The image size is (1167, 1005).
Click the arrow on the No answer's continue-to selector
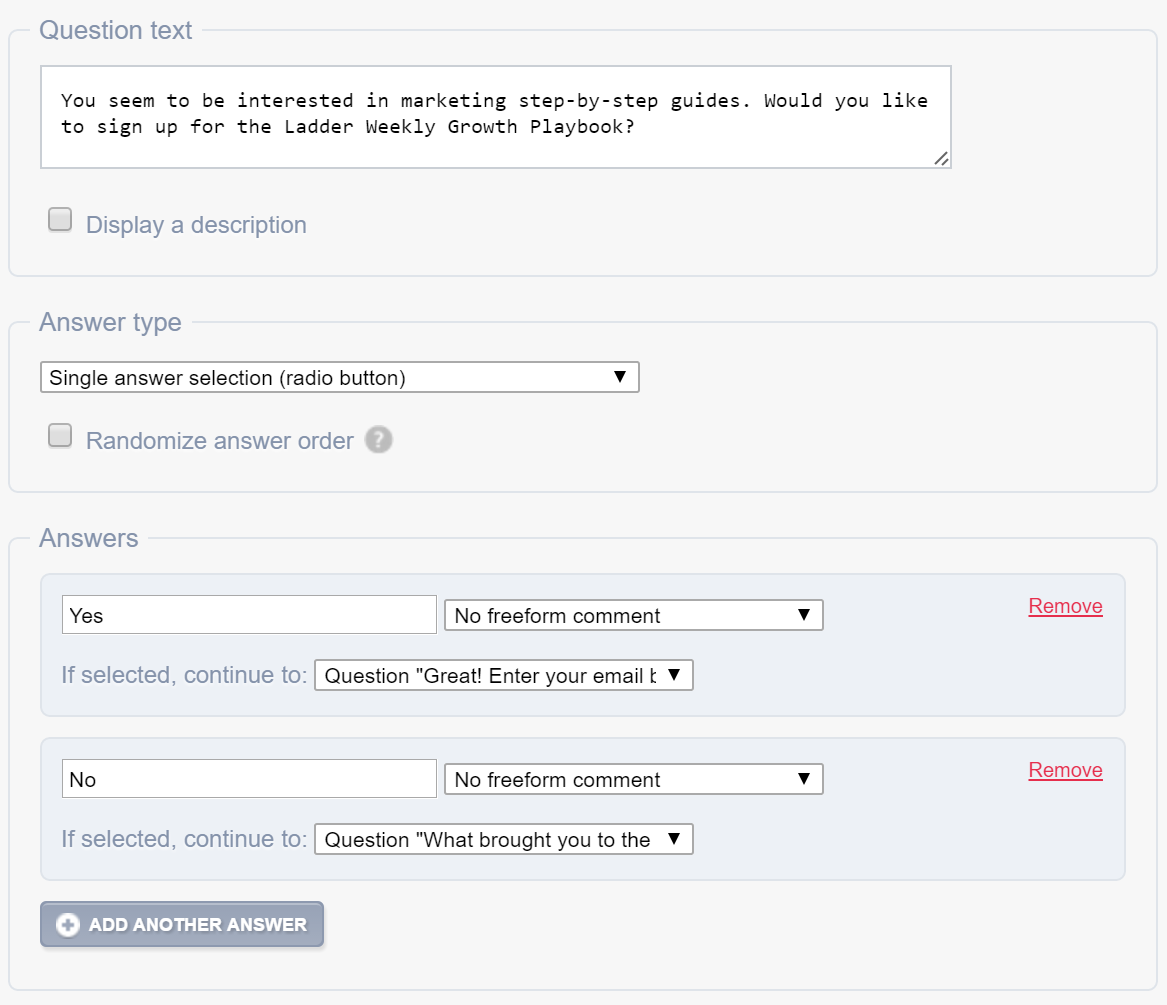pyautogui.click(x=673, y=839)
